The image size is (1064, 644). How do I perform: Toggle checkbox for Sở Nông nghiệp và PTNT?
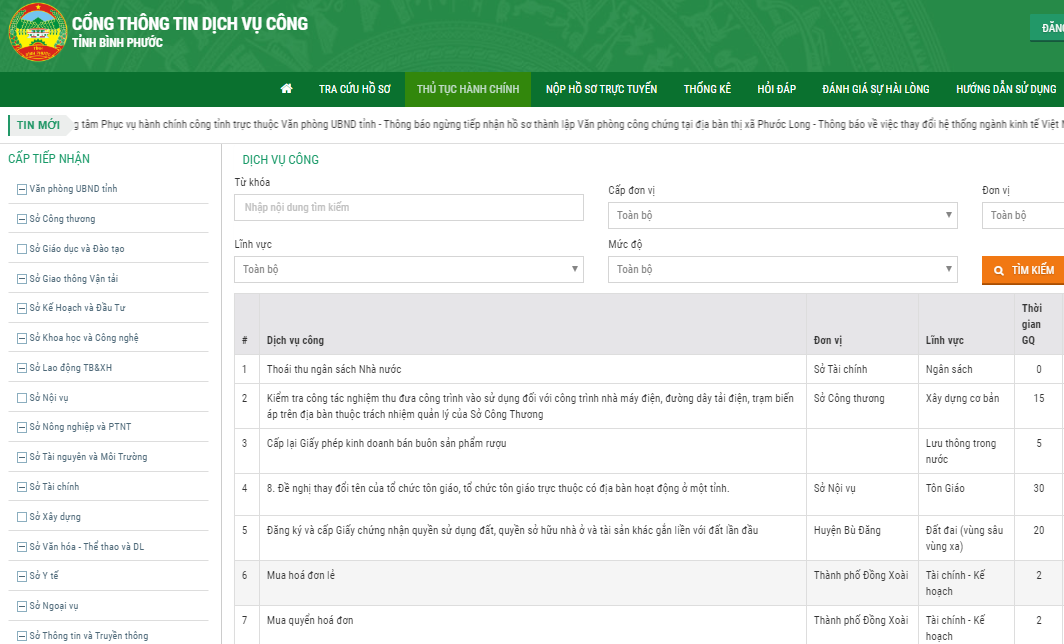22,428
